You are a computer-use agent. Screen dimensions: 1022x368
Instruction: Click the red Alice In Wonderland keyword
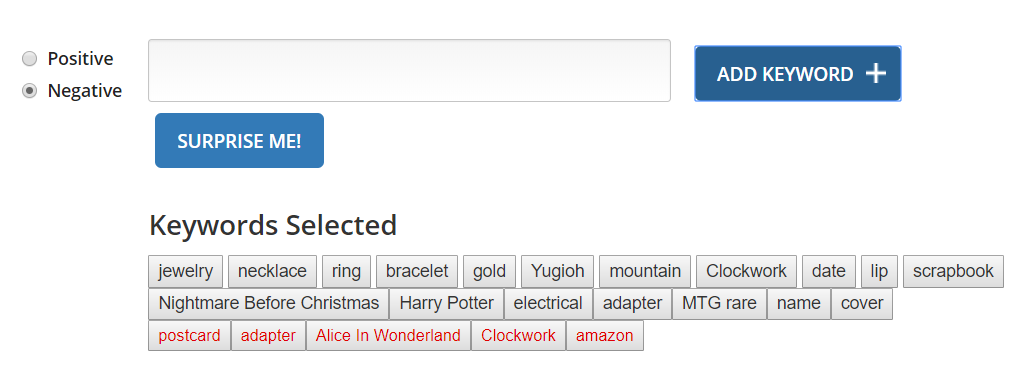pyautogui.click(x=388, y=336)
